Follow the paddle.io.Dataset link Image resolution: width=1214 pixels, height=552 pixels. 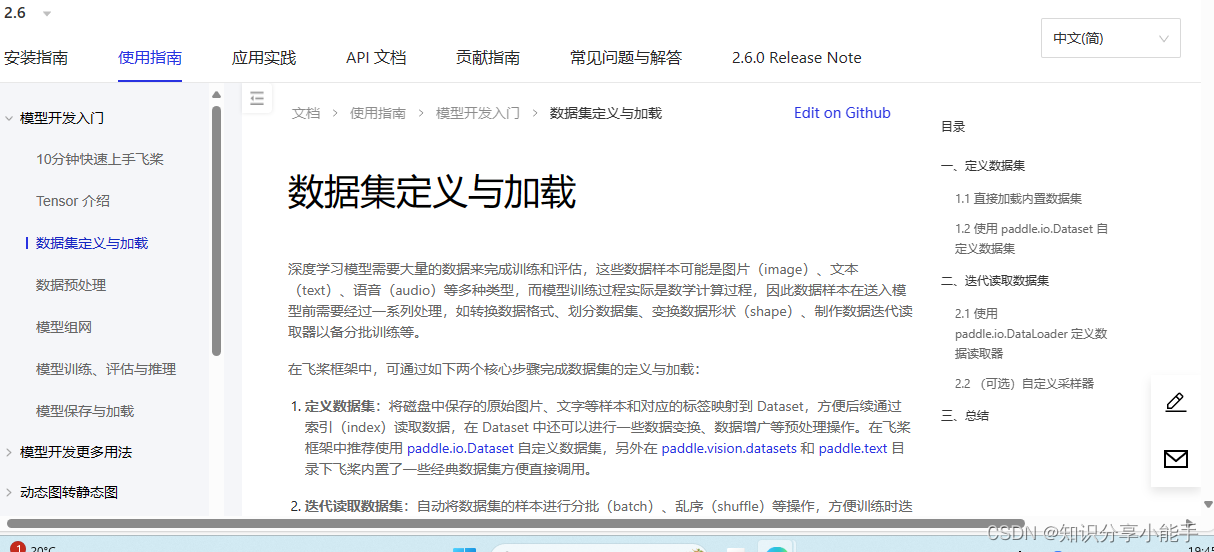tap(460, 448)
